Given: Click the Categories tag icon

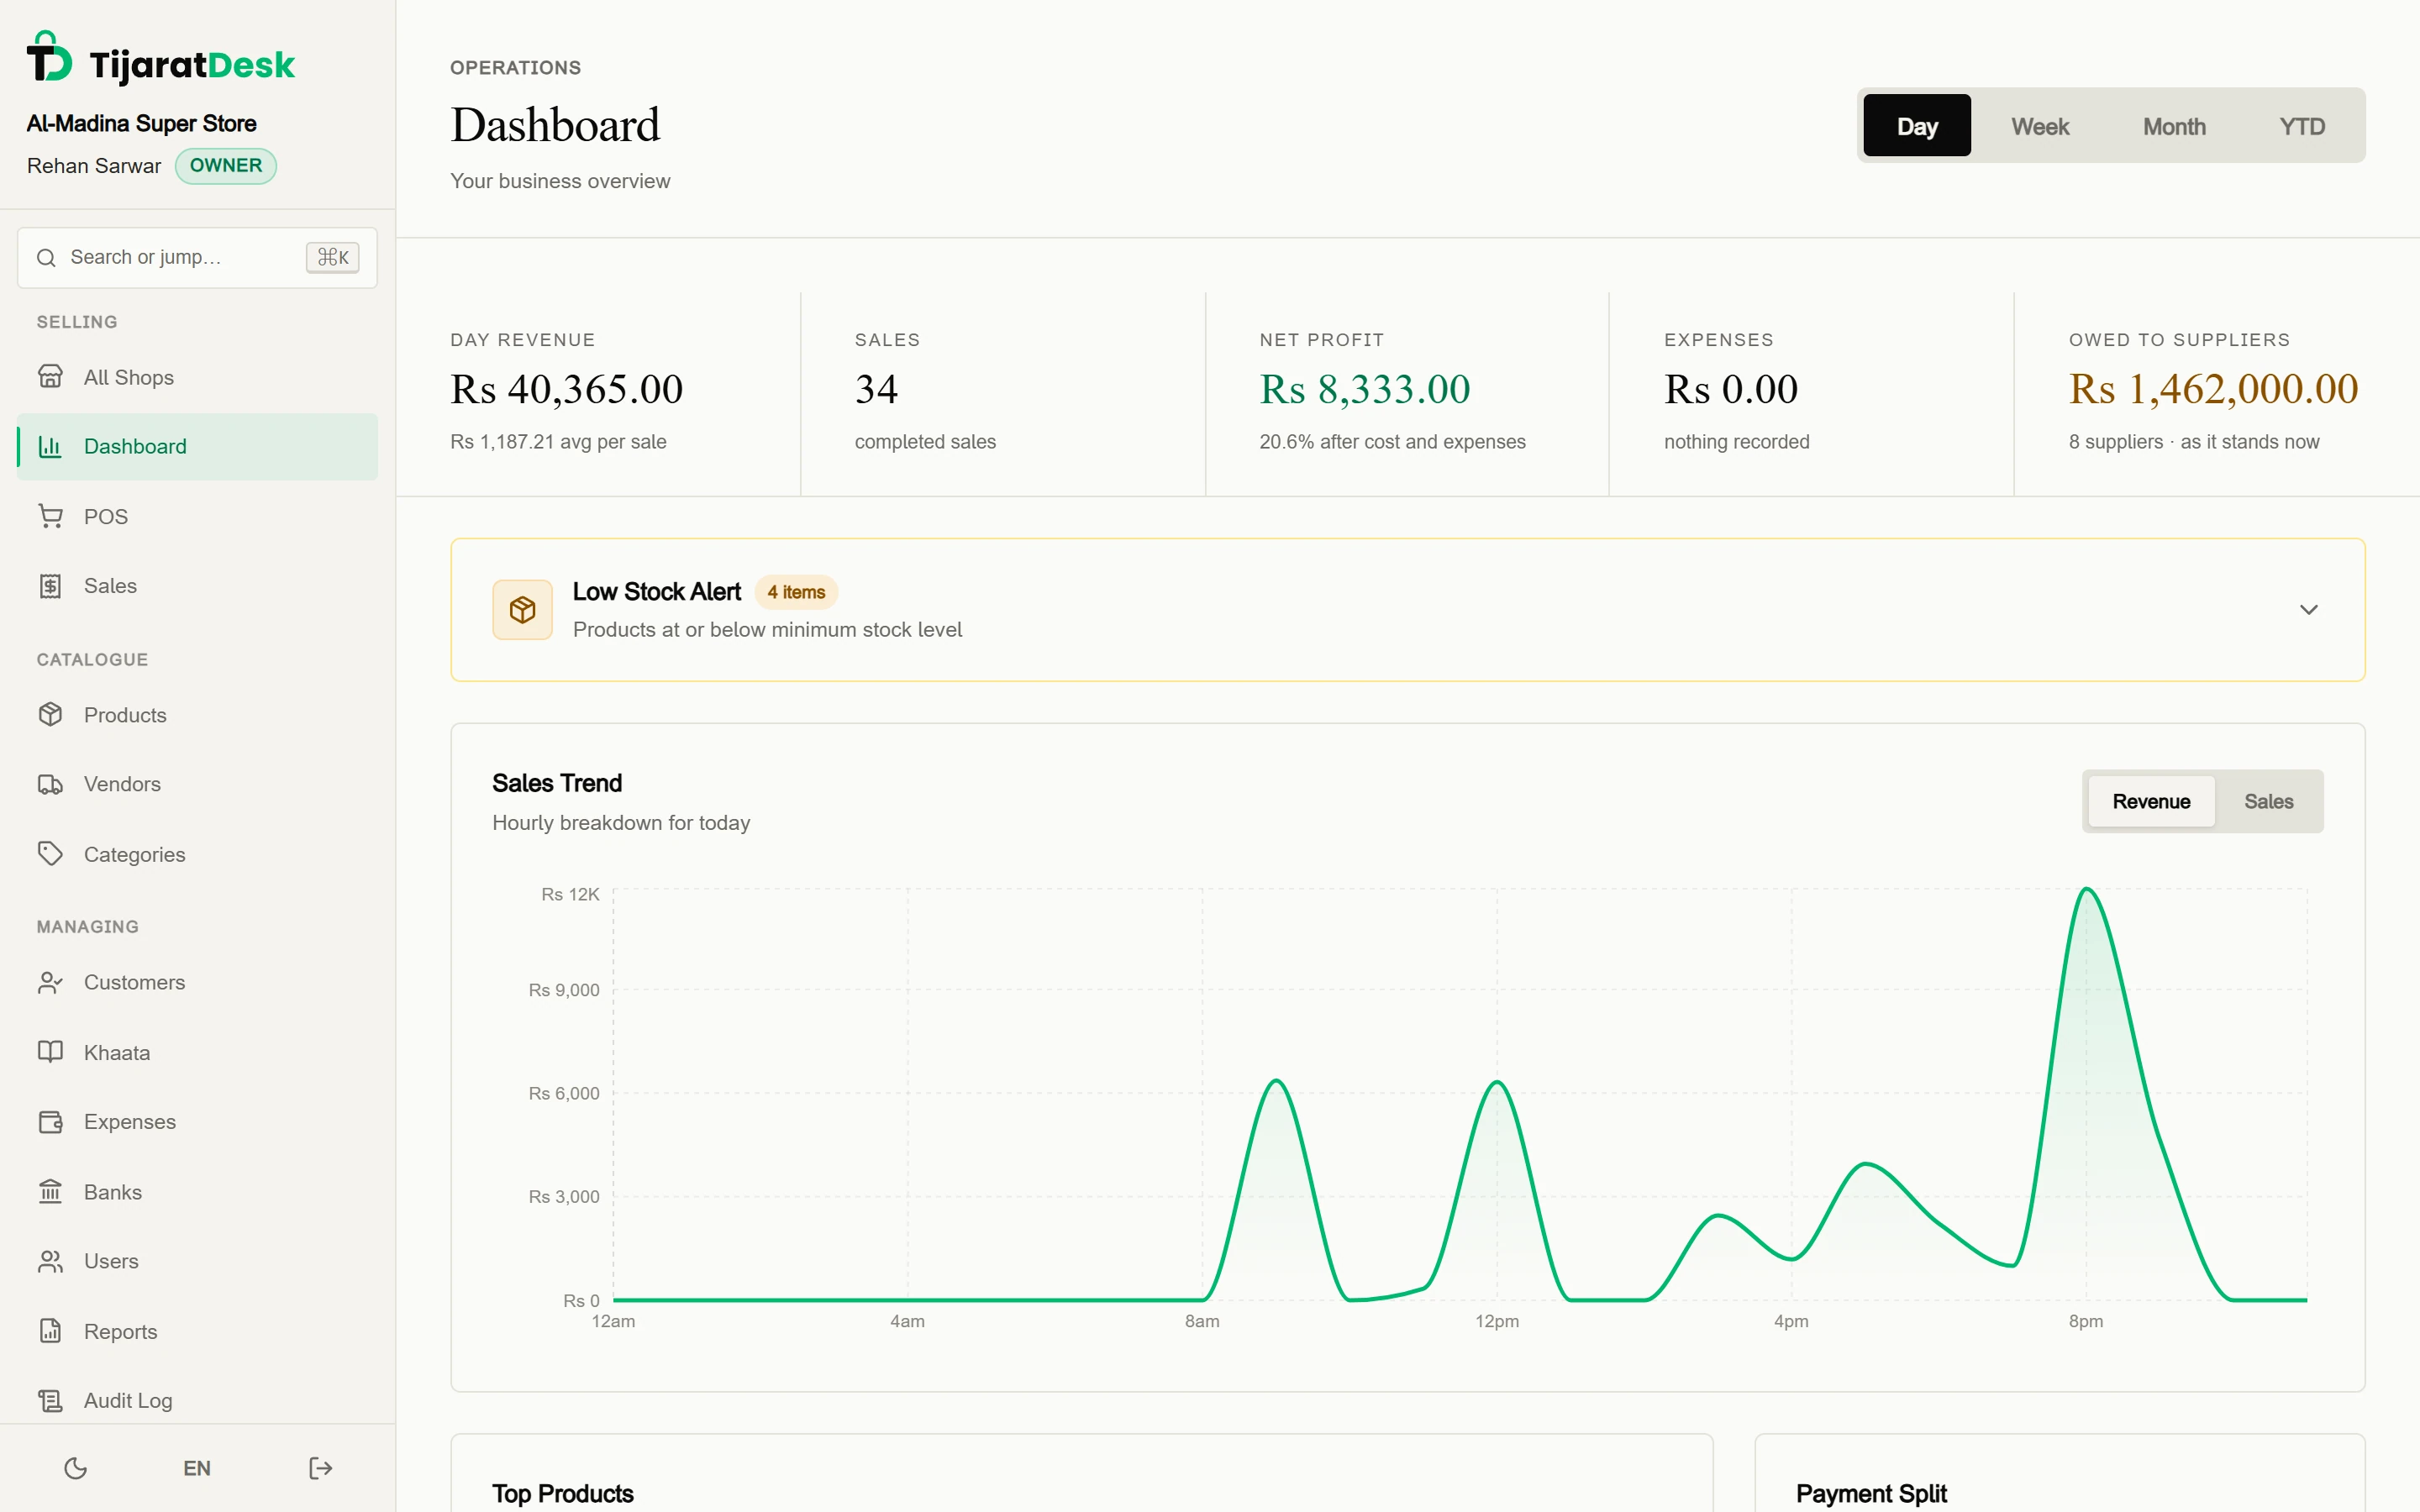Looking at the screenshot, I should pos(50,854).
